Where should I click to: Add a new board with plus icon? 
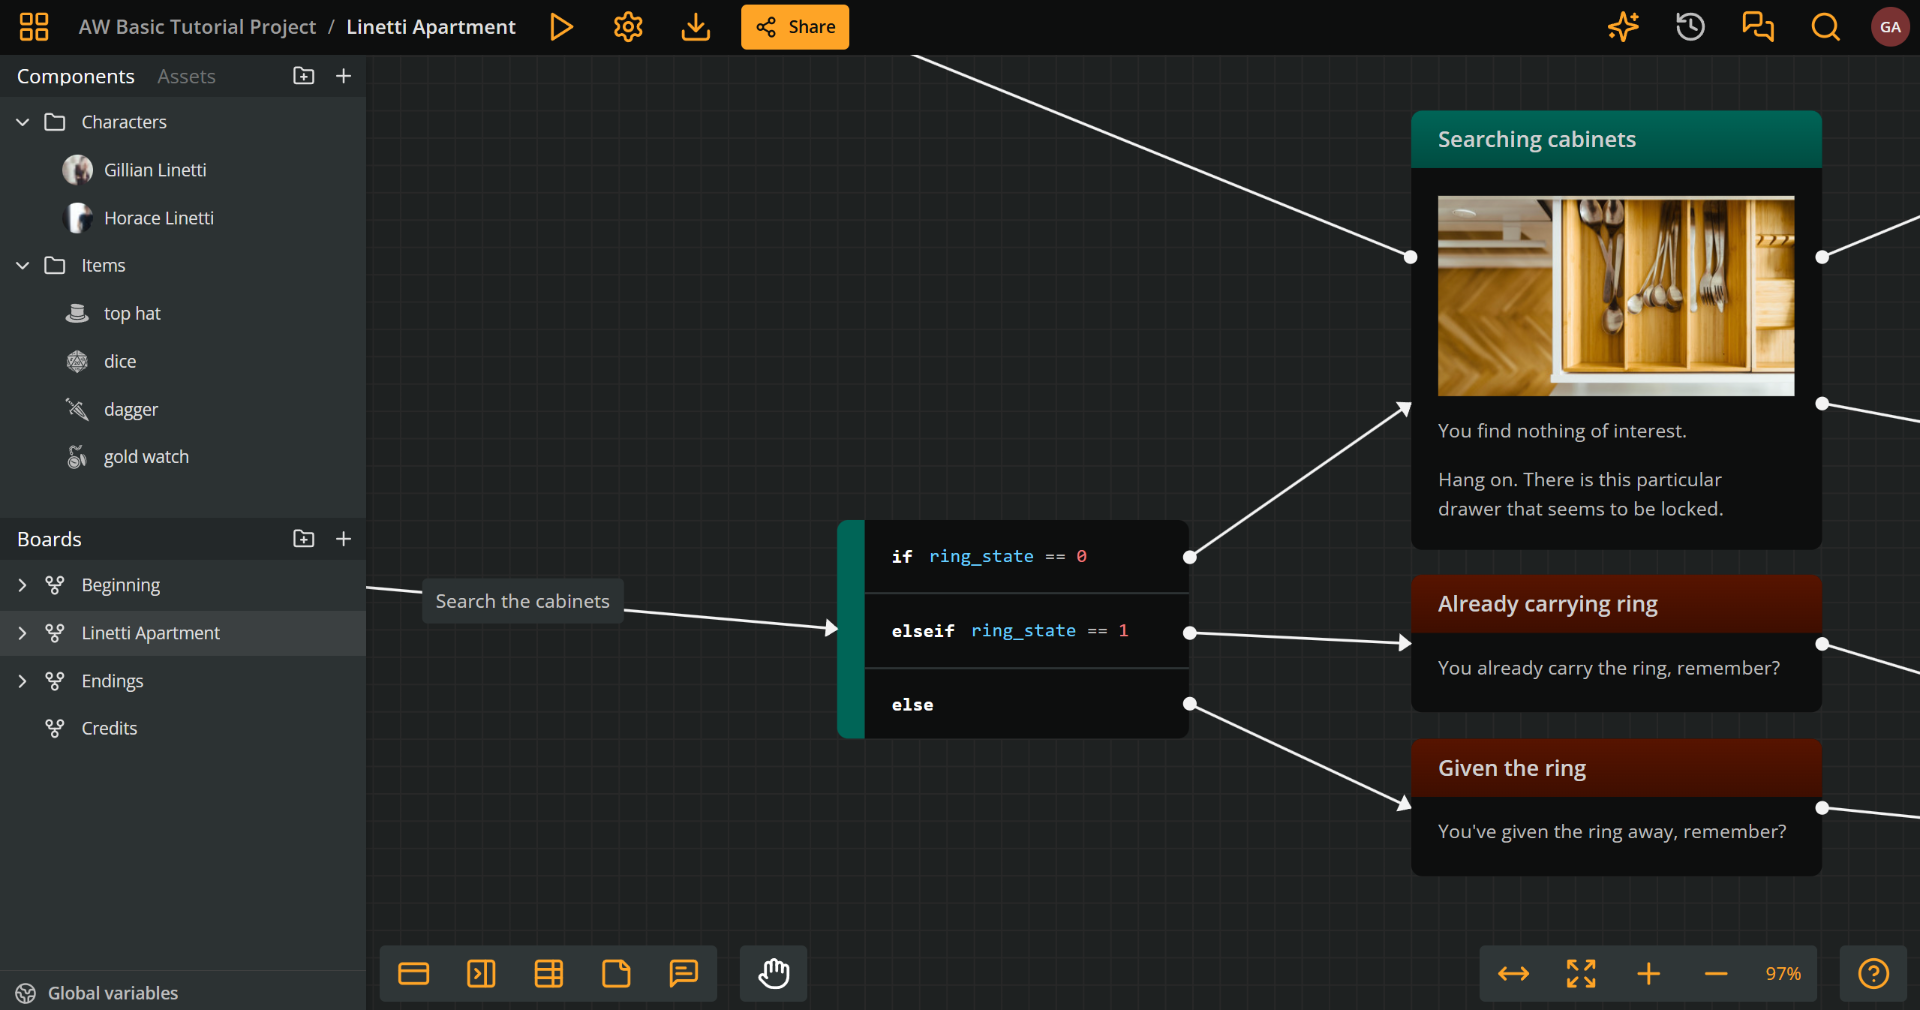pos(343,539)
